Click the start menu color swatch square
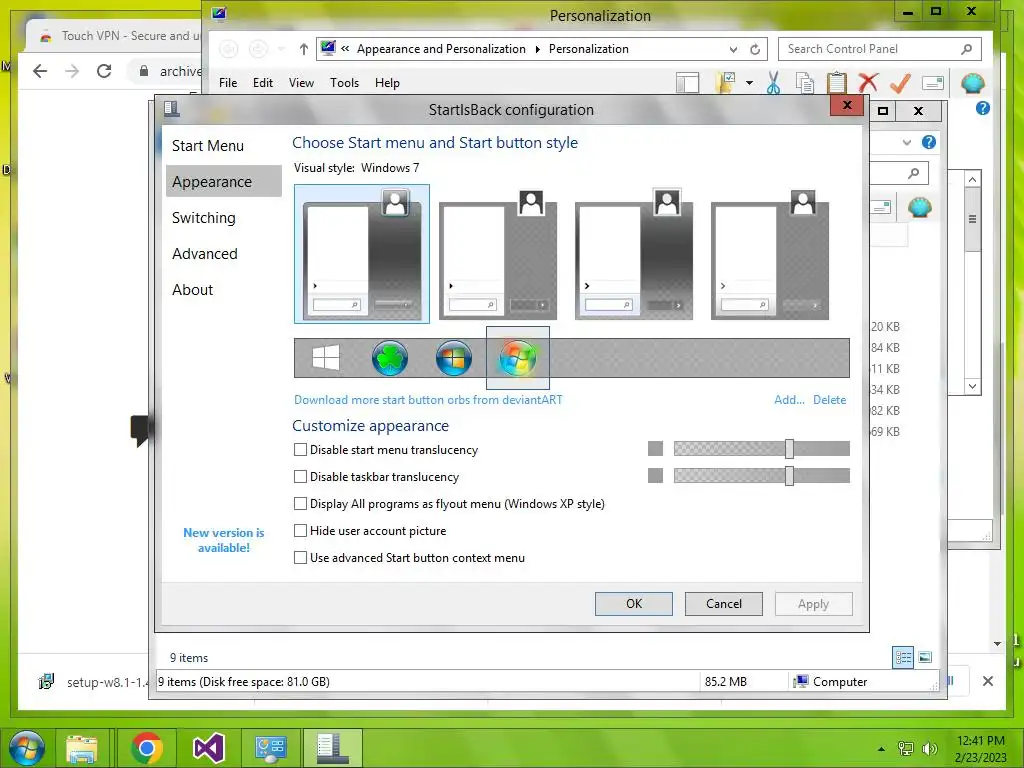This screenshot has height=768, width=1024. pyautogui.click(x=655, y=449)
